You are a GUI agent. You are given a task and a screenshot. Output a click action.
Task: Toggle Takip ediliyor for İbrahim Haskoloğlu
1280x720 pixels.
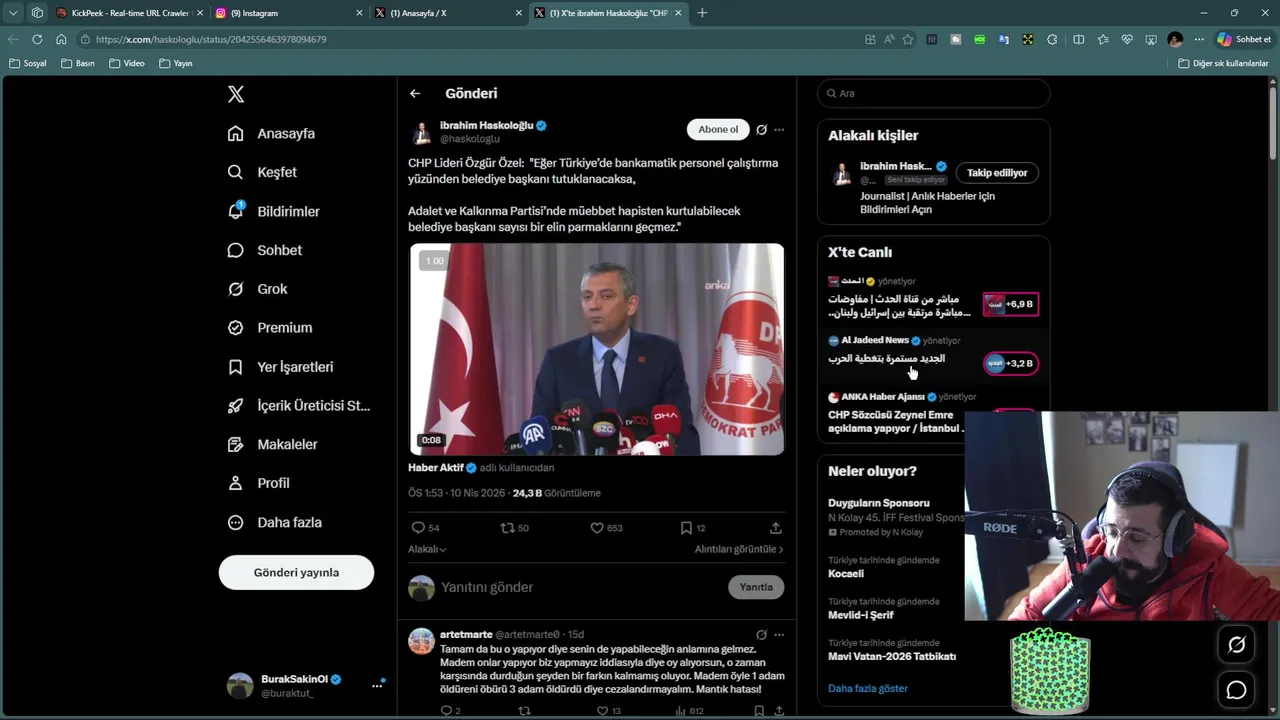coord(997,173)
